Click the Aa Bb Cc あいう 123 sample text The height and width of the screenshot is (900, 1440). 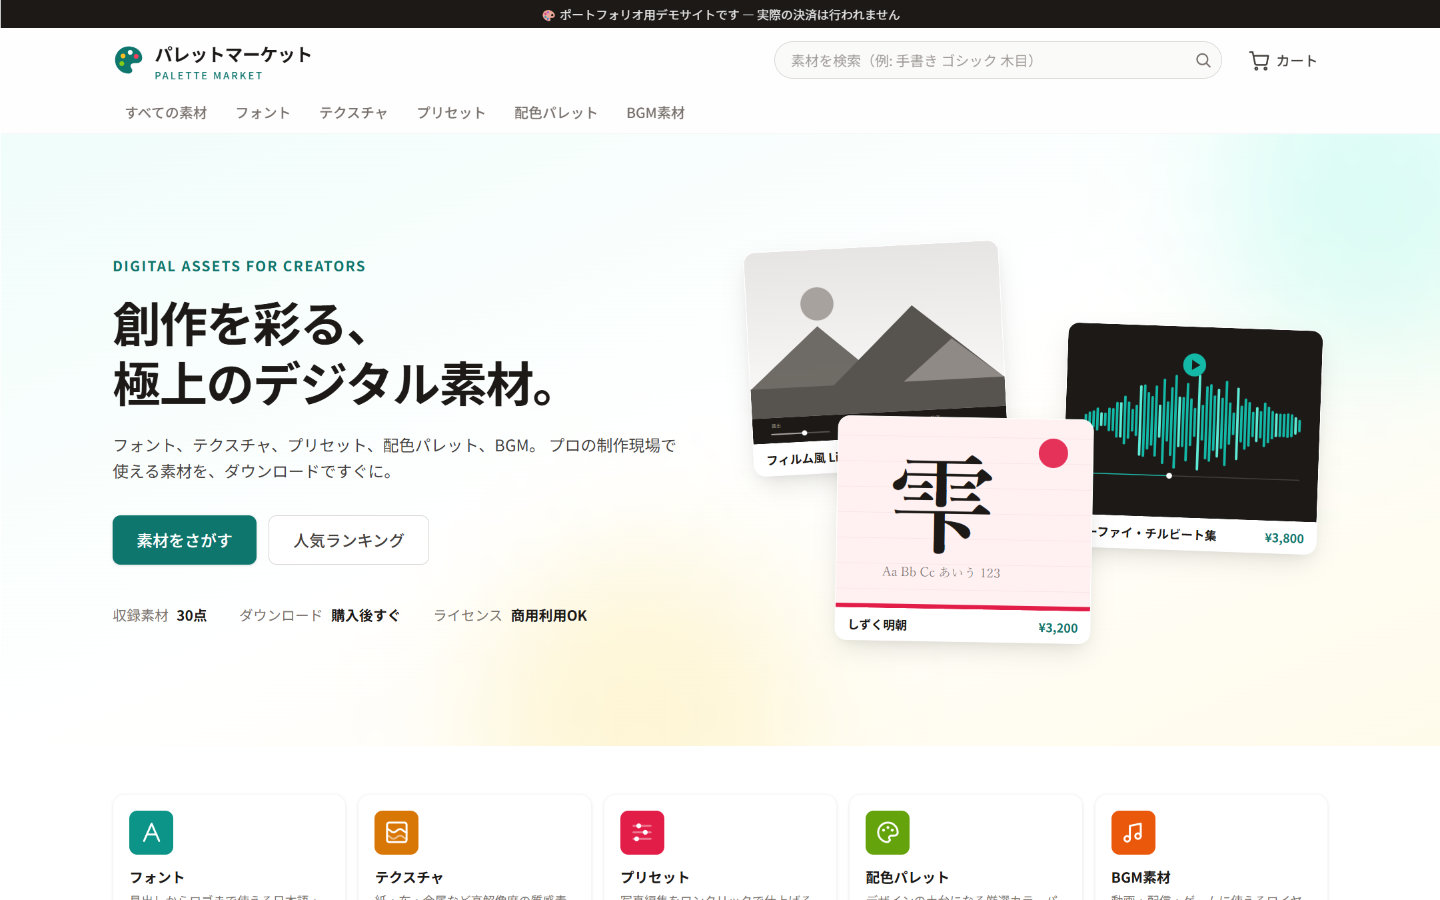pyautogui.click(x=941, y=572)
